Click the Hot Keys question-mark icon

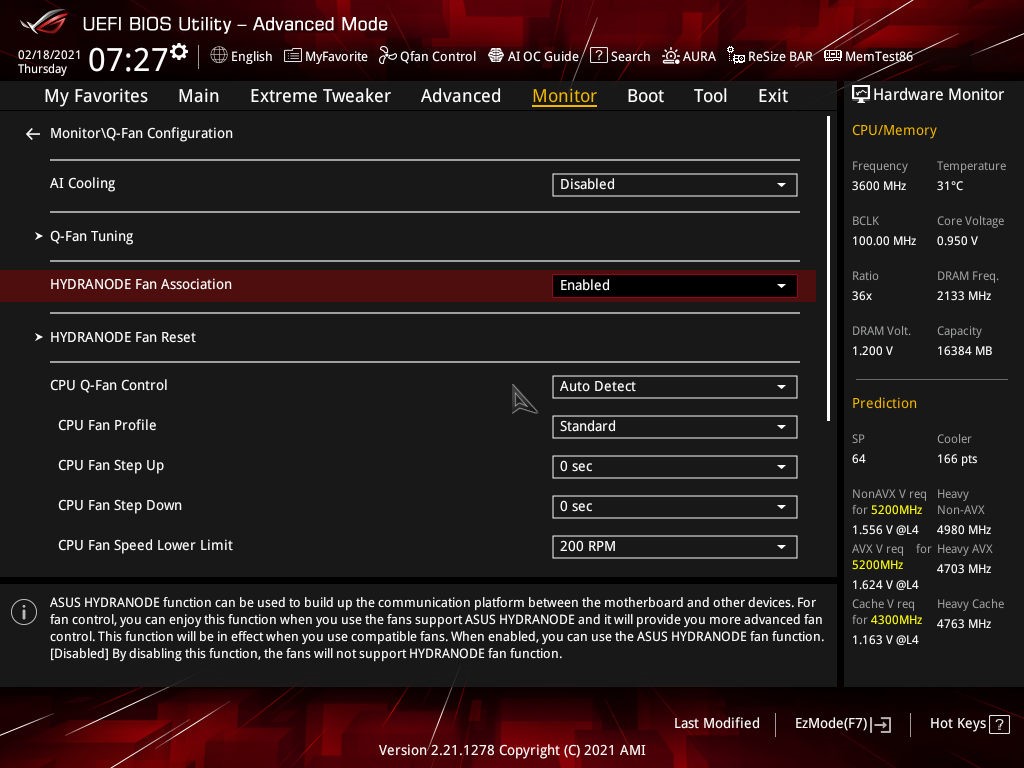point(999,724)
